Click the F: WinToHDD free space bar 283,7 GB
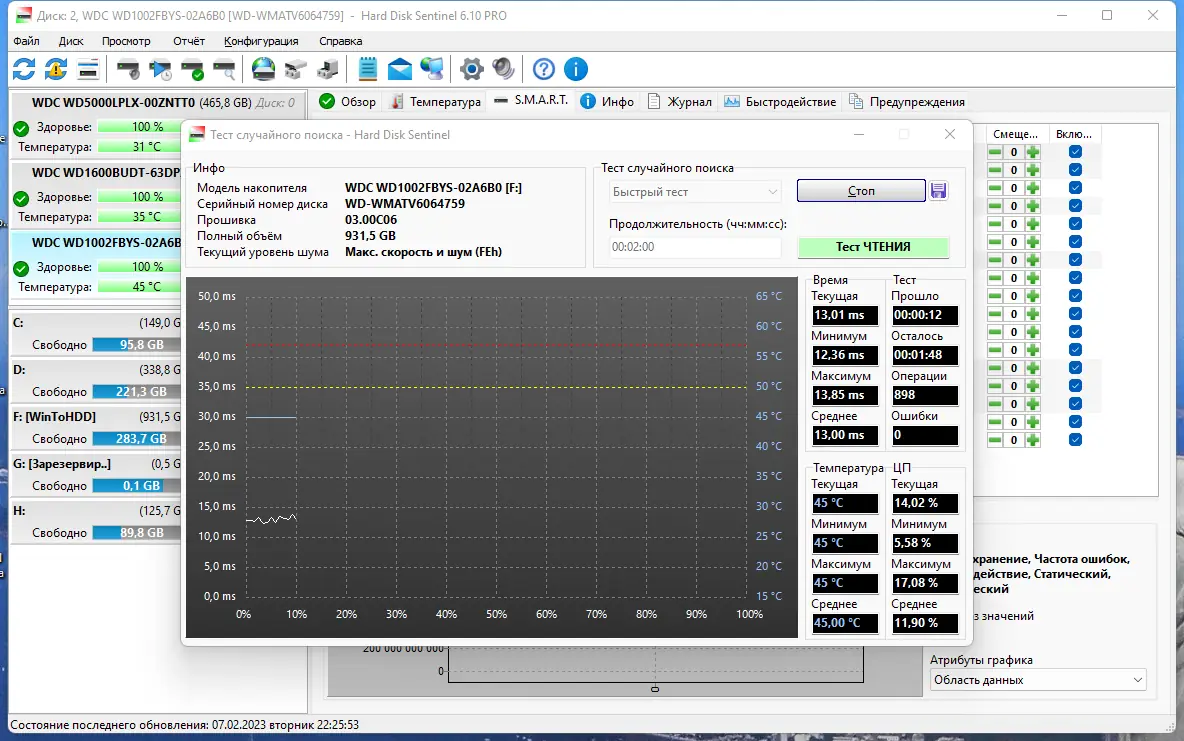The height and width of the screenshot is (741, 1184). (137, 438)
